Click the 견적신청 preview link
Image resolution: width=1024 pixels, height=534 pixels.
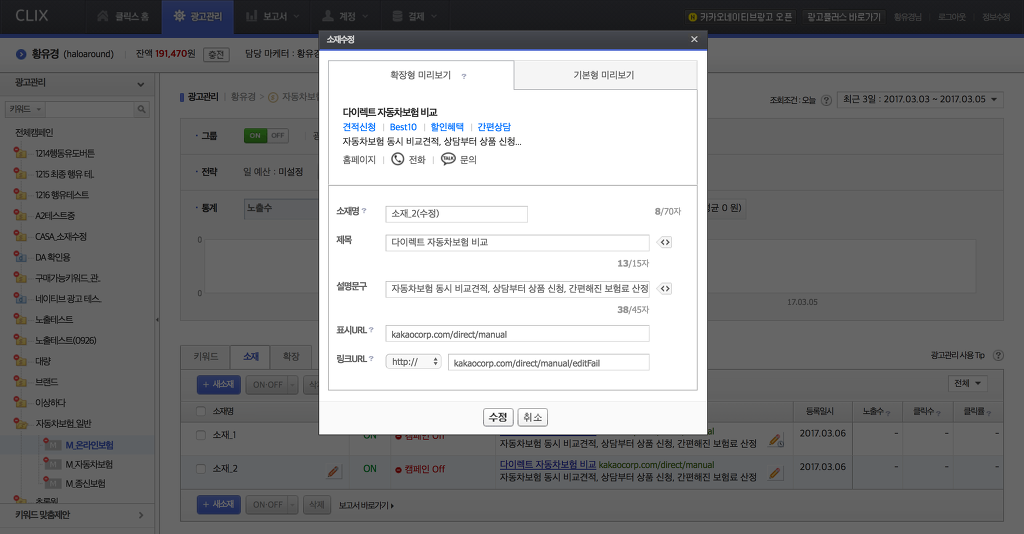(x=359, y=127)
